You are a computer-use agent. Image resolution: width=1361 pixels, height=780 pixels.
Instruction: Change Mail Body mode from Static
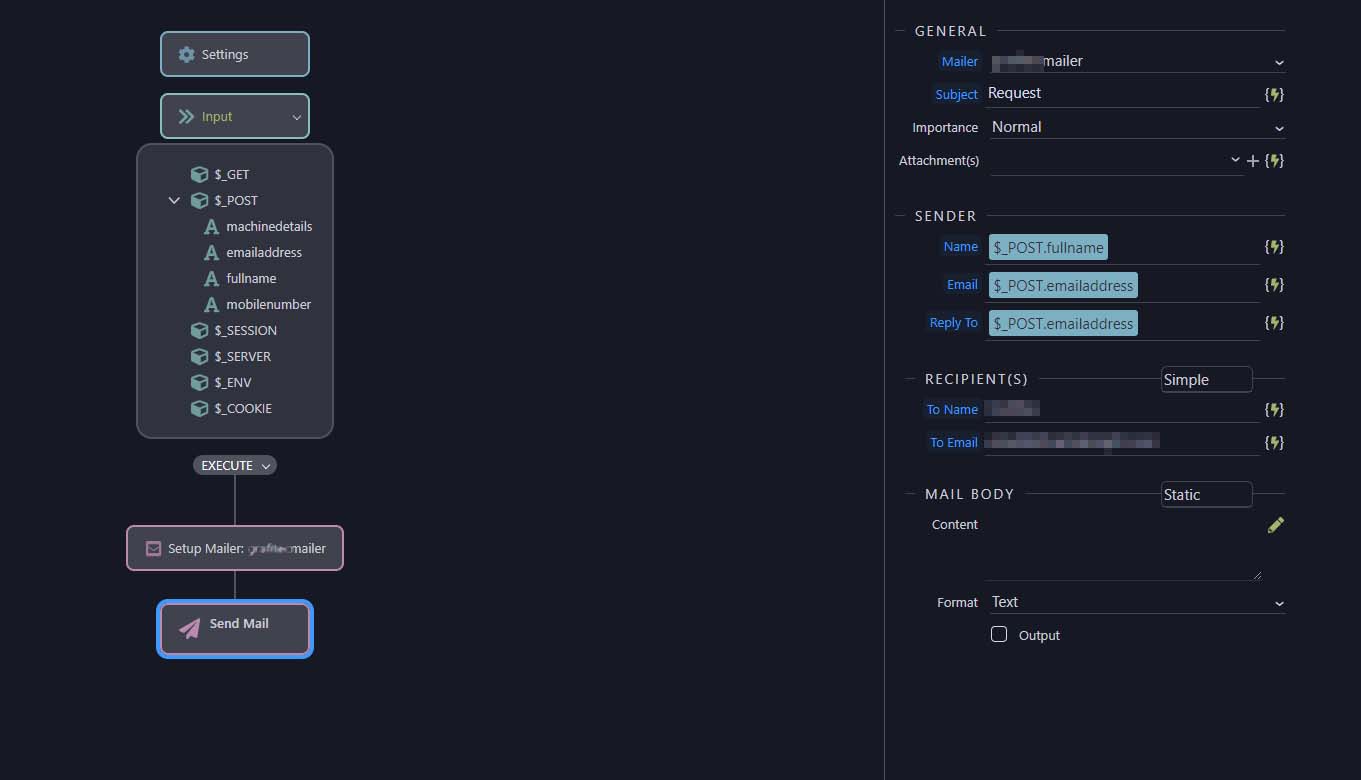point(1206,494)
